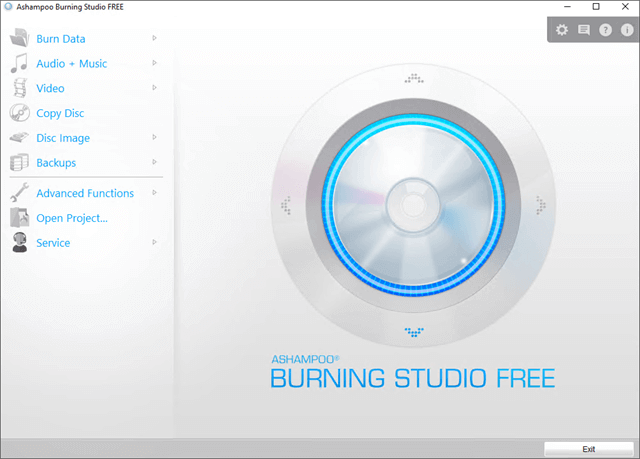Click the Exit button
The image size is (640, 459).
click(x=589, y=449)
